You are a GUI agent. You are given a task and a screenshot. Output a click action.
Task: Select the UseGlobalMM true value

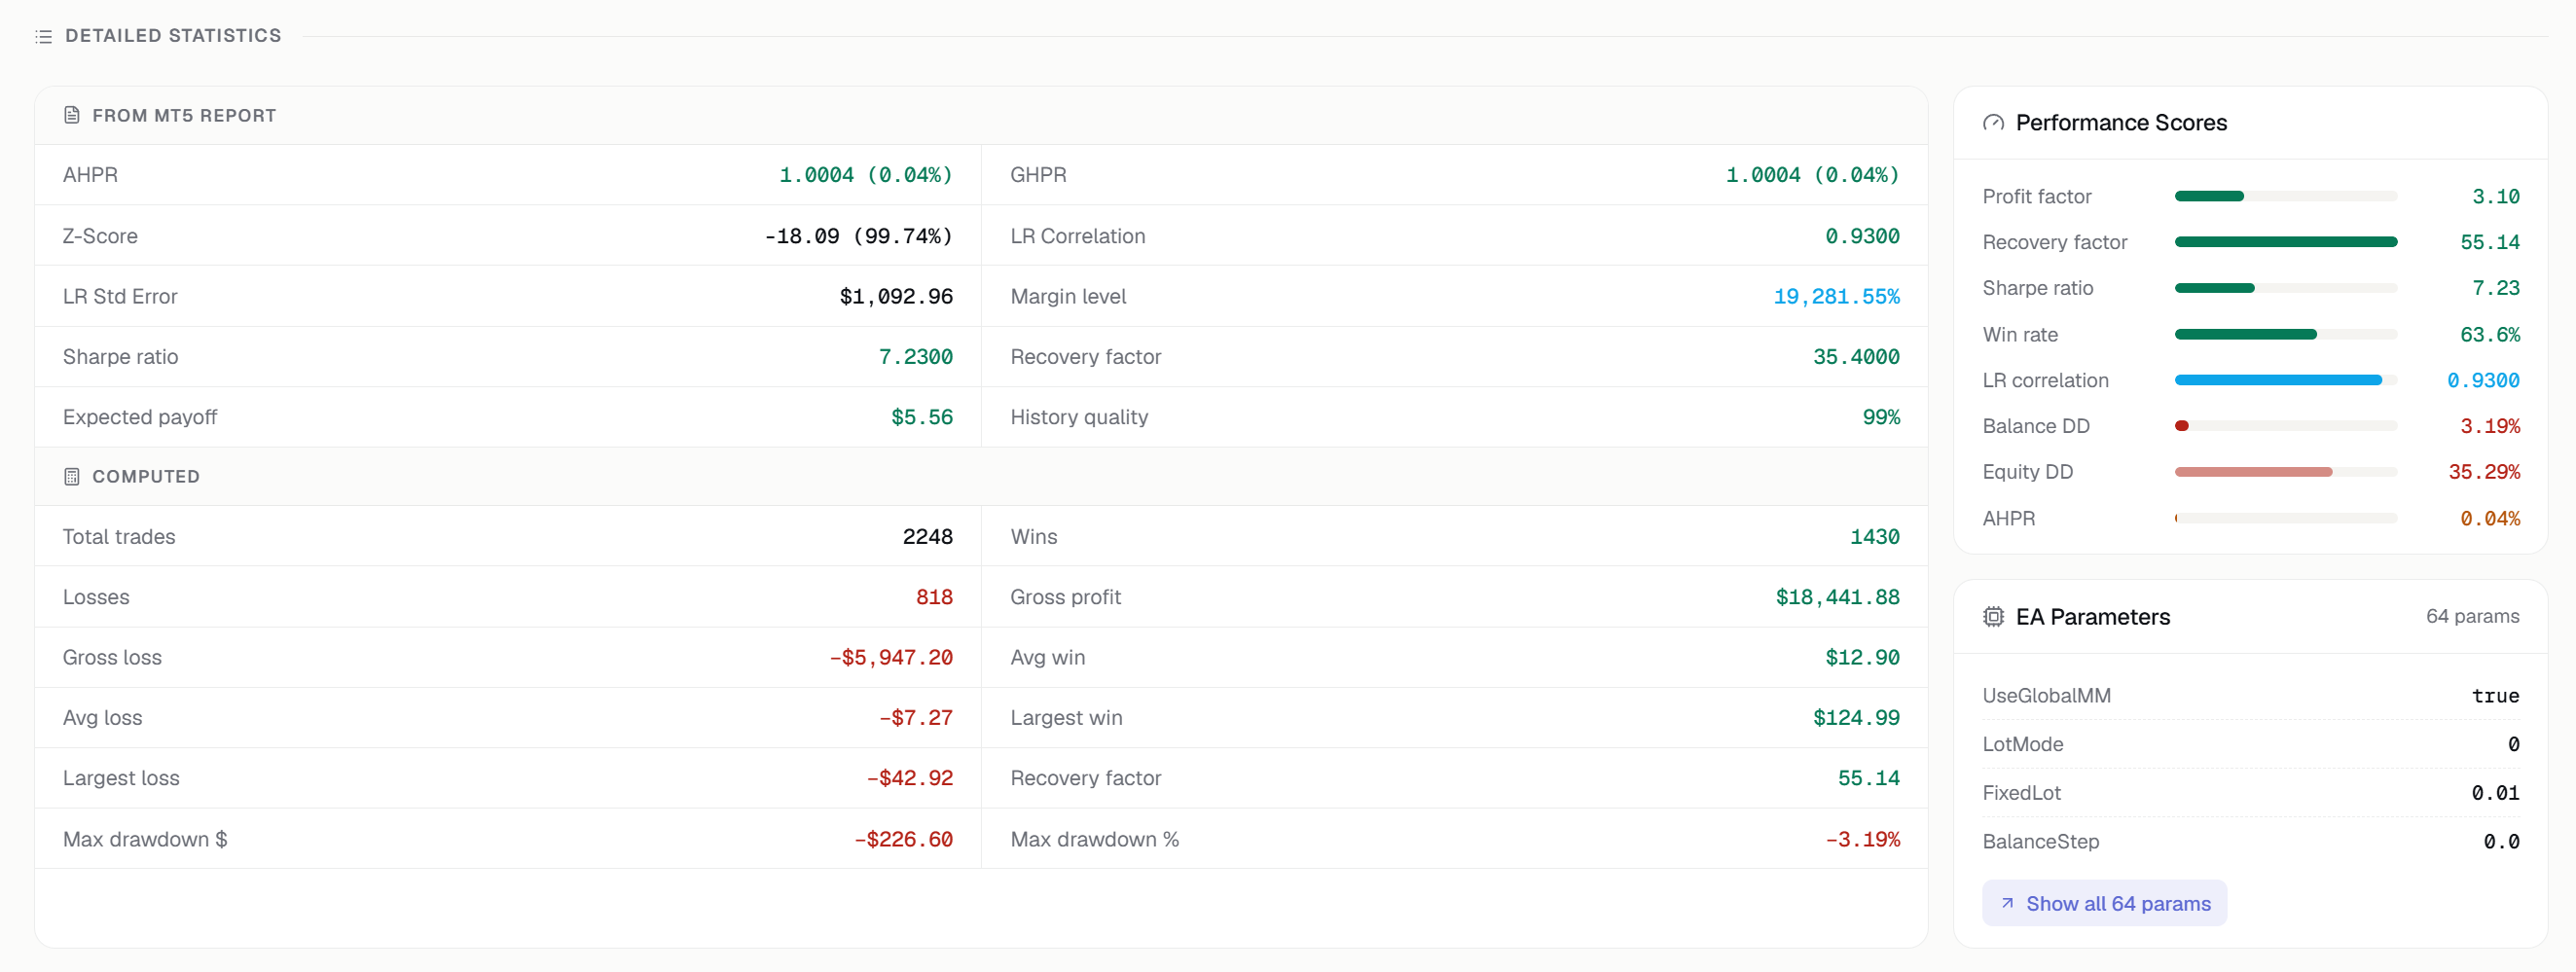click(x=2495, y=696)
